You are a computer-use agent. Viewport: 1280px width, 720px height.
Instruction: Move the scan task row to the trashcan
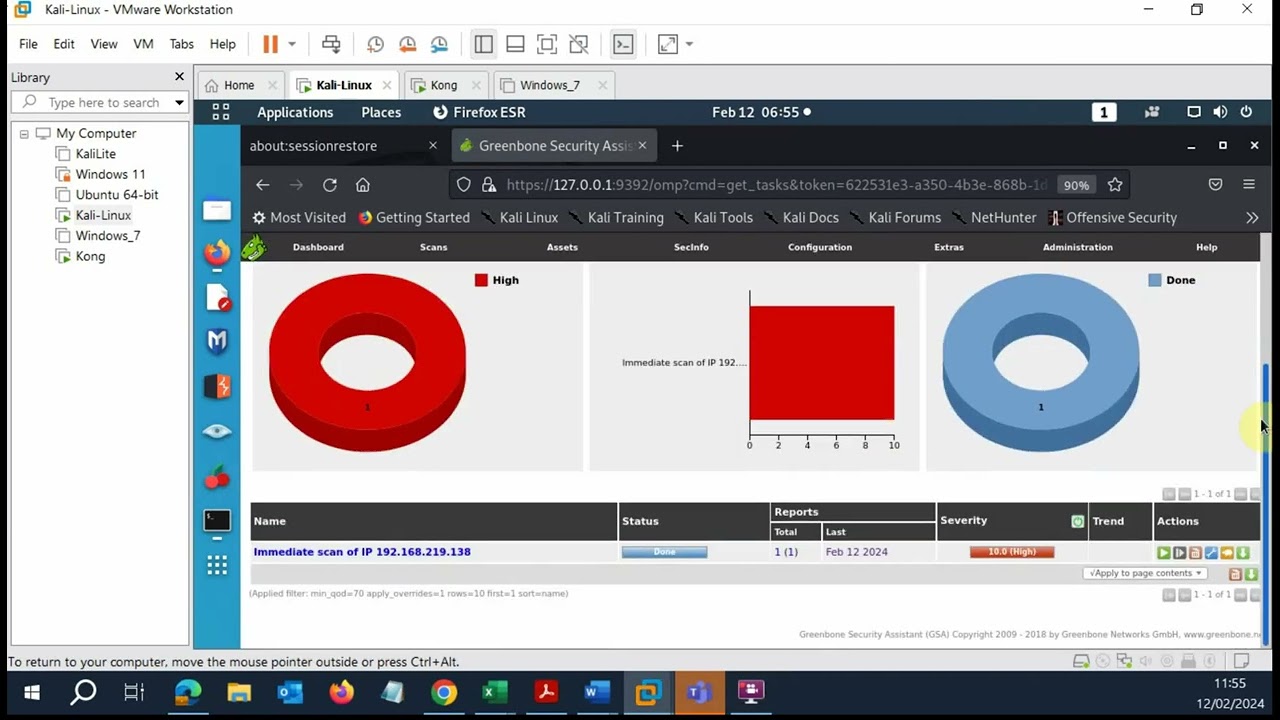[x=1195, y=552]
